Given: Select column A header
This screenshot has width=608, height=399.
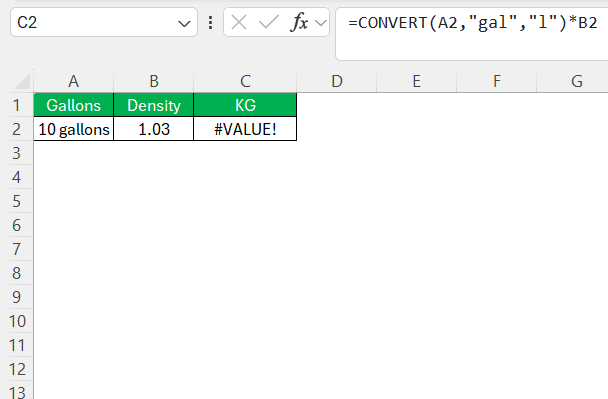Looking at the screenshot, I should click(x=73, y=81).
